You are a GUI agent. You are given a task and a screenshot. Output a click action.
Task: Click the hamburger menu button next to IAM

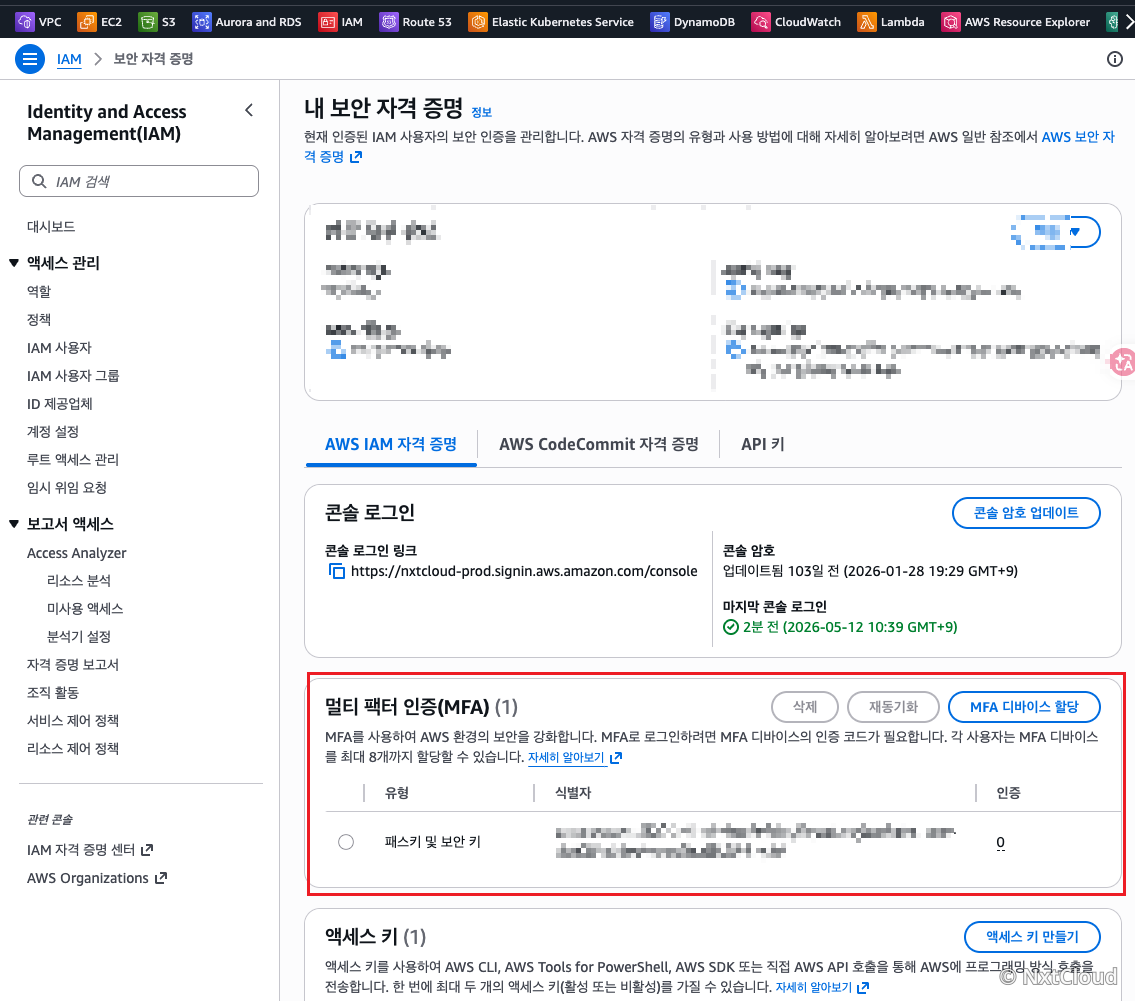pos(30,59)
